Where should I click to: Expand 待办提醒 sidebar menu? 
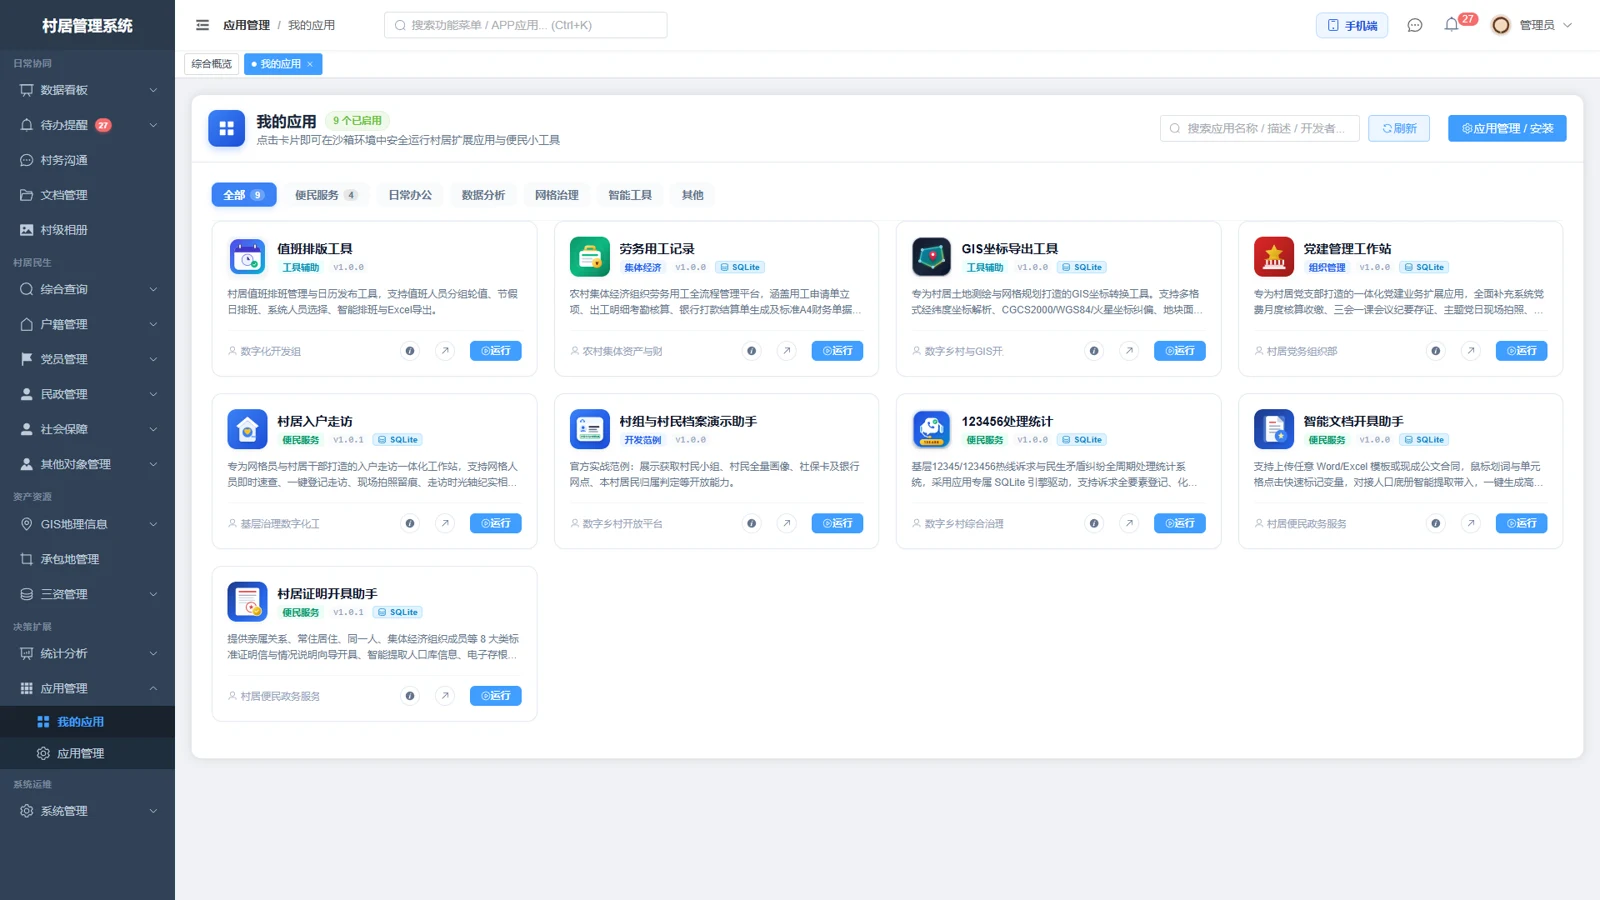click(x=87, y=125)
